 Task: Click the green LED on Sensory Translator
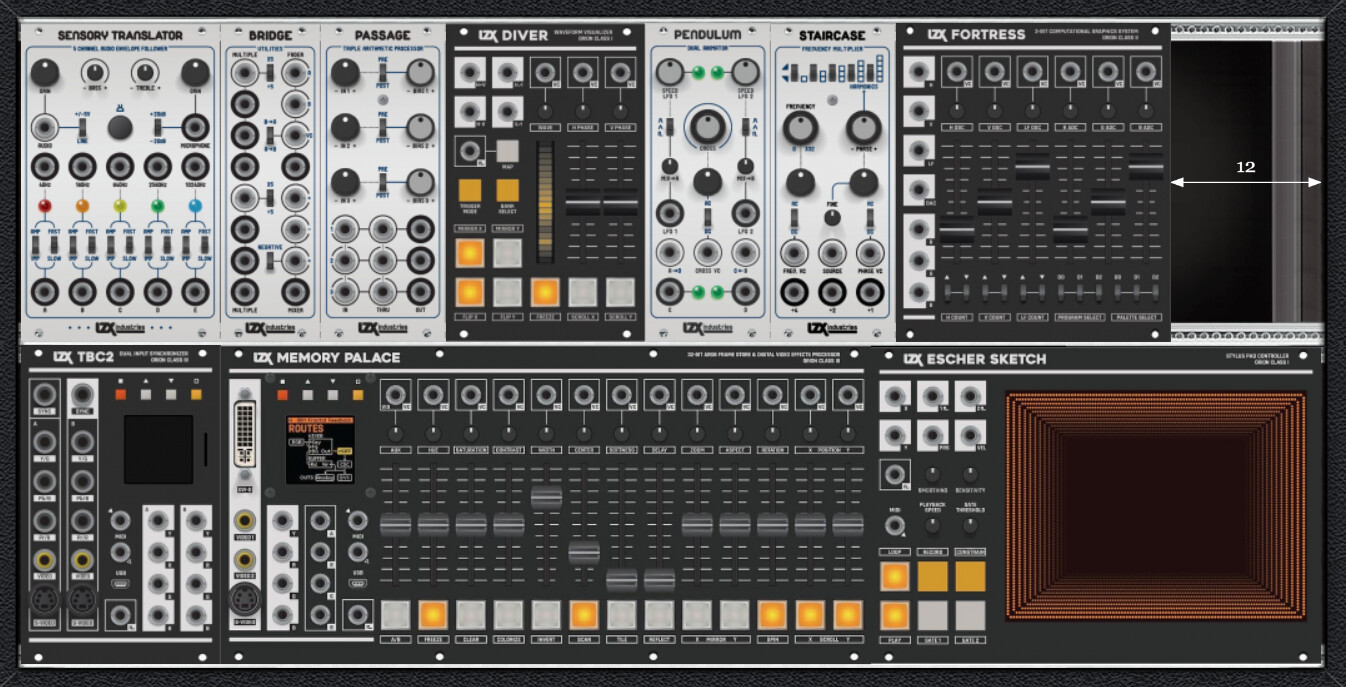coord(158,206)
